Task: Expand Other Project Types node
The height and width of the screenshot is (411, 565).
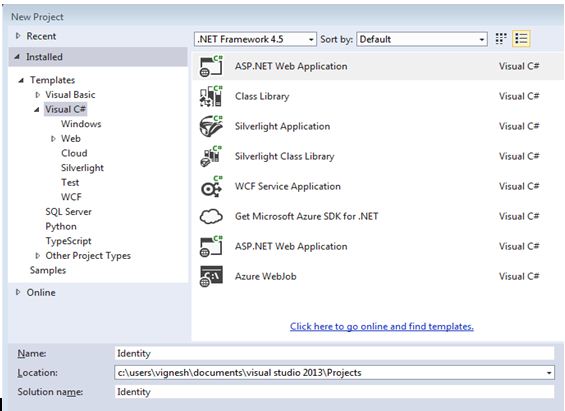Action: 37,256
